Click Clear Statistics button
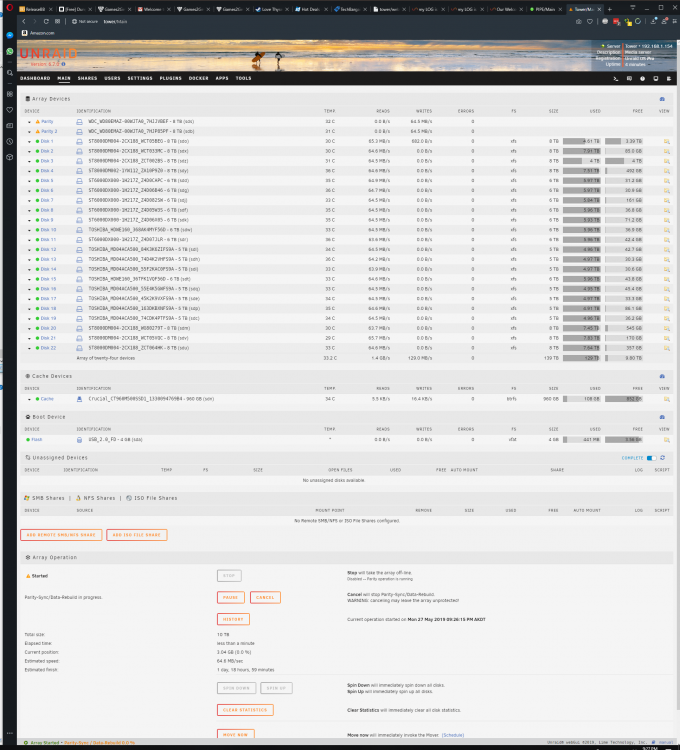680x750 pixels. tap(245, 710)
